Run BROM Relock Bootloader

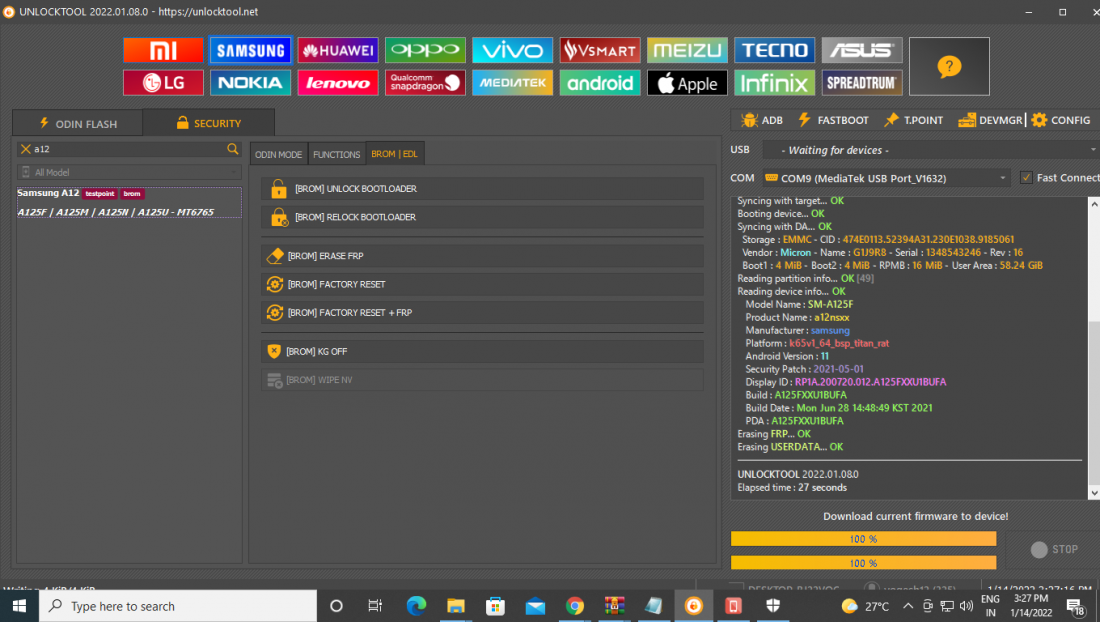coord(483,217)
